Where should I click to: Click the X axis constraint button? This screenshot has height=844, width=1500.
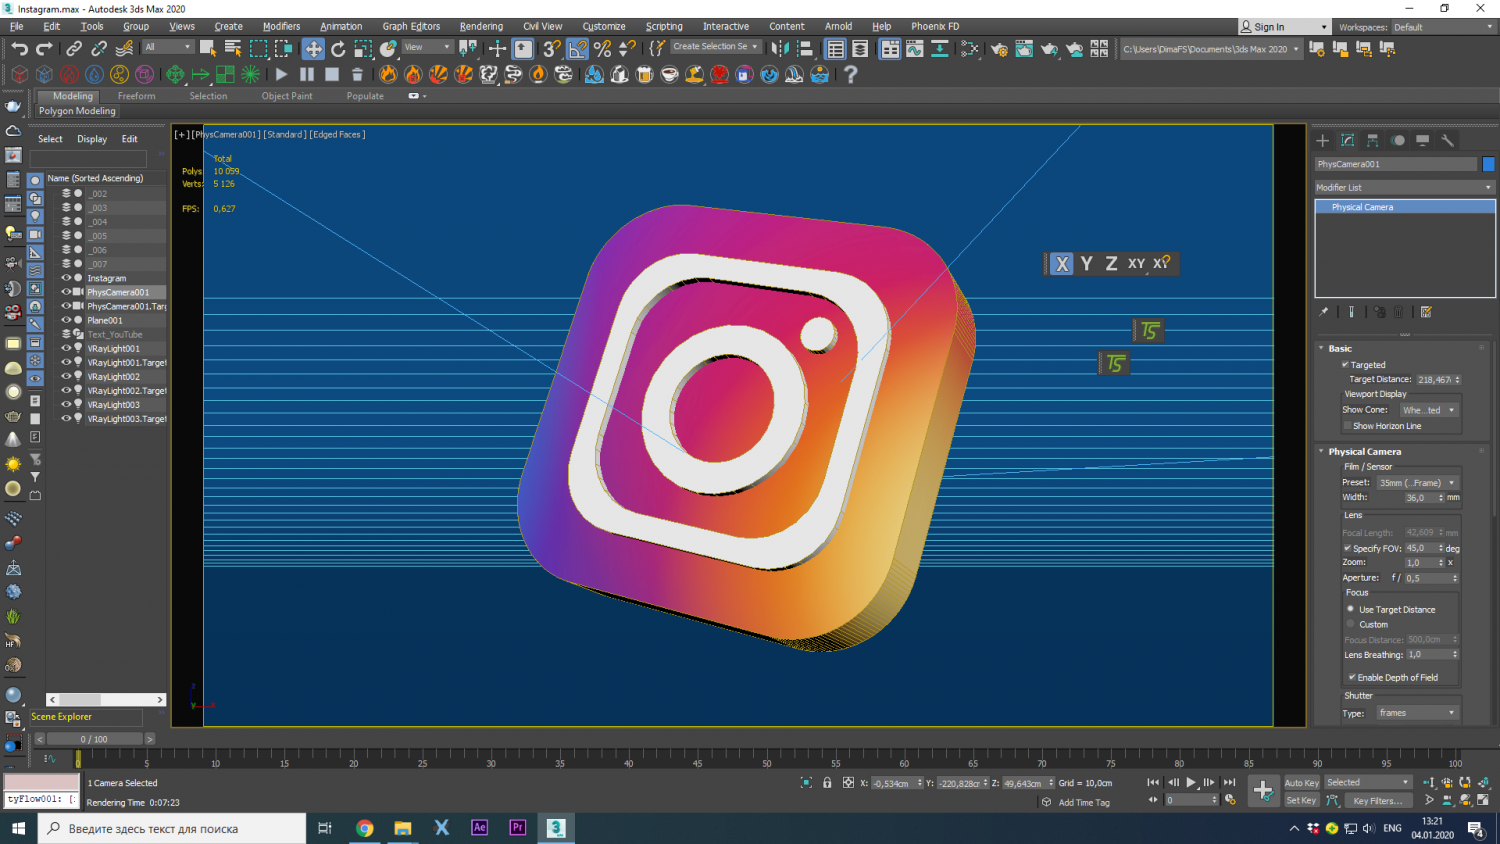click(x=1062, y=264)
